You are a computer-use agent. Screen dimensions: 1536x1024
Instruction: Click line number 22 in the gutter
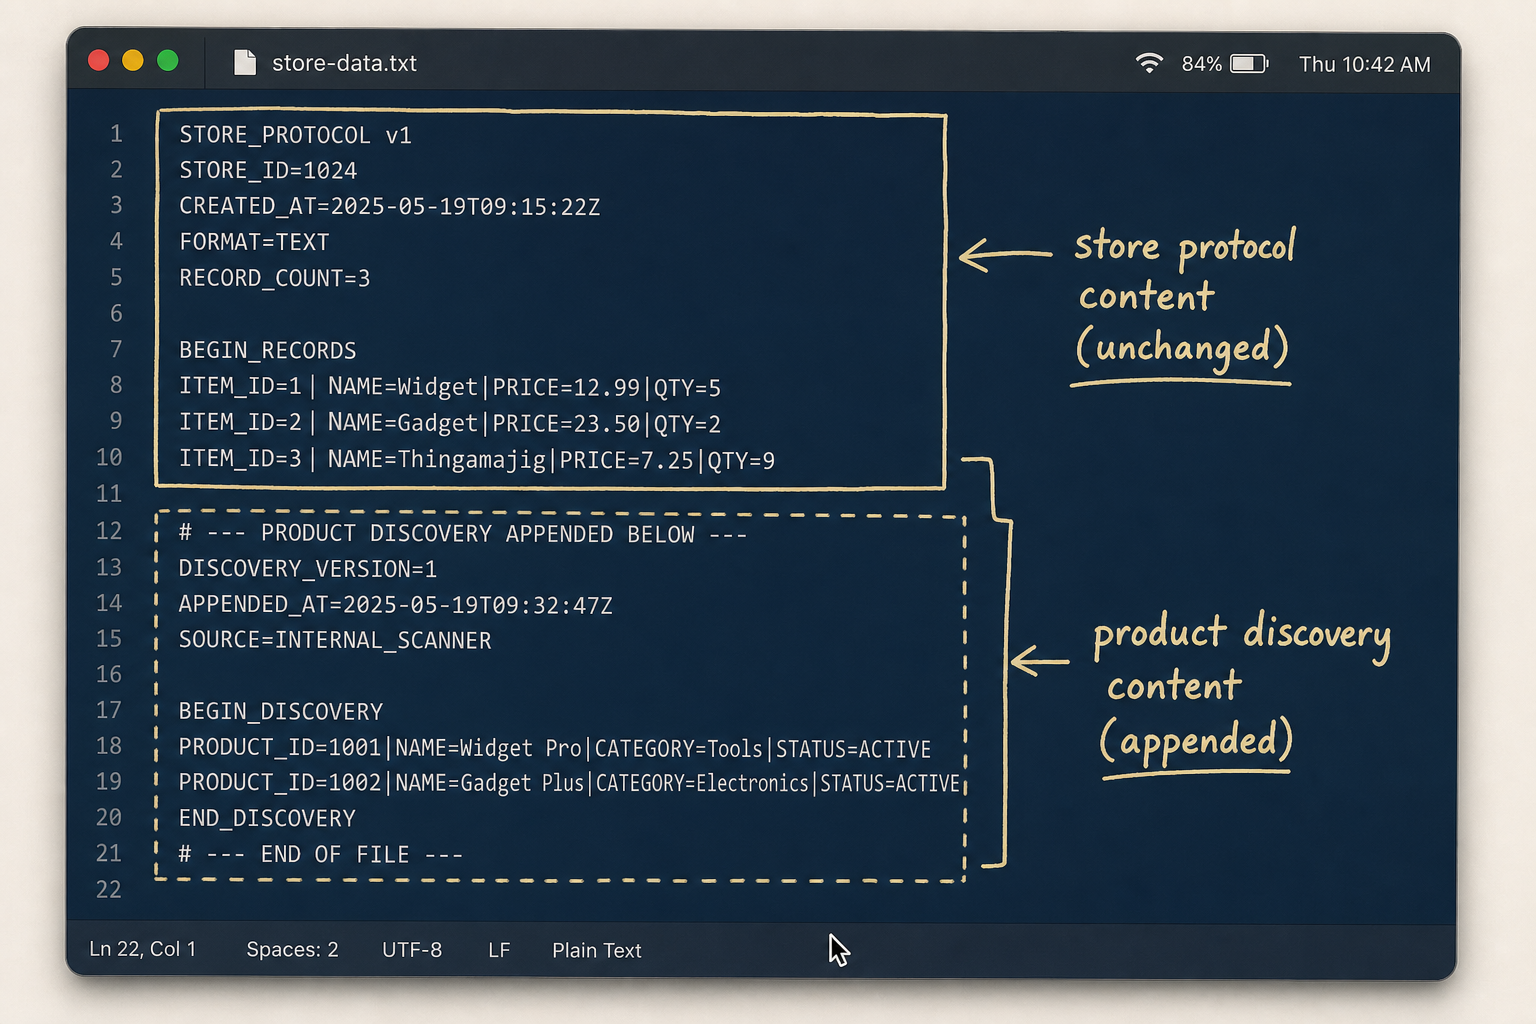pyautogui.click(x=109, y=890)
